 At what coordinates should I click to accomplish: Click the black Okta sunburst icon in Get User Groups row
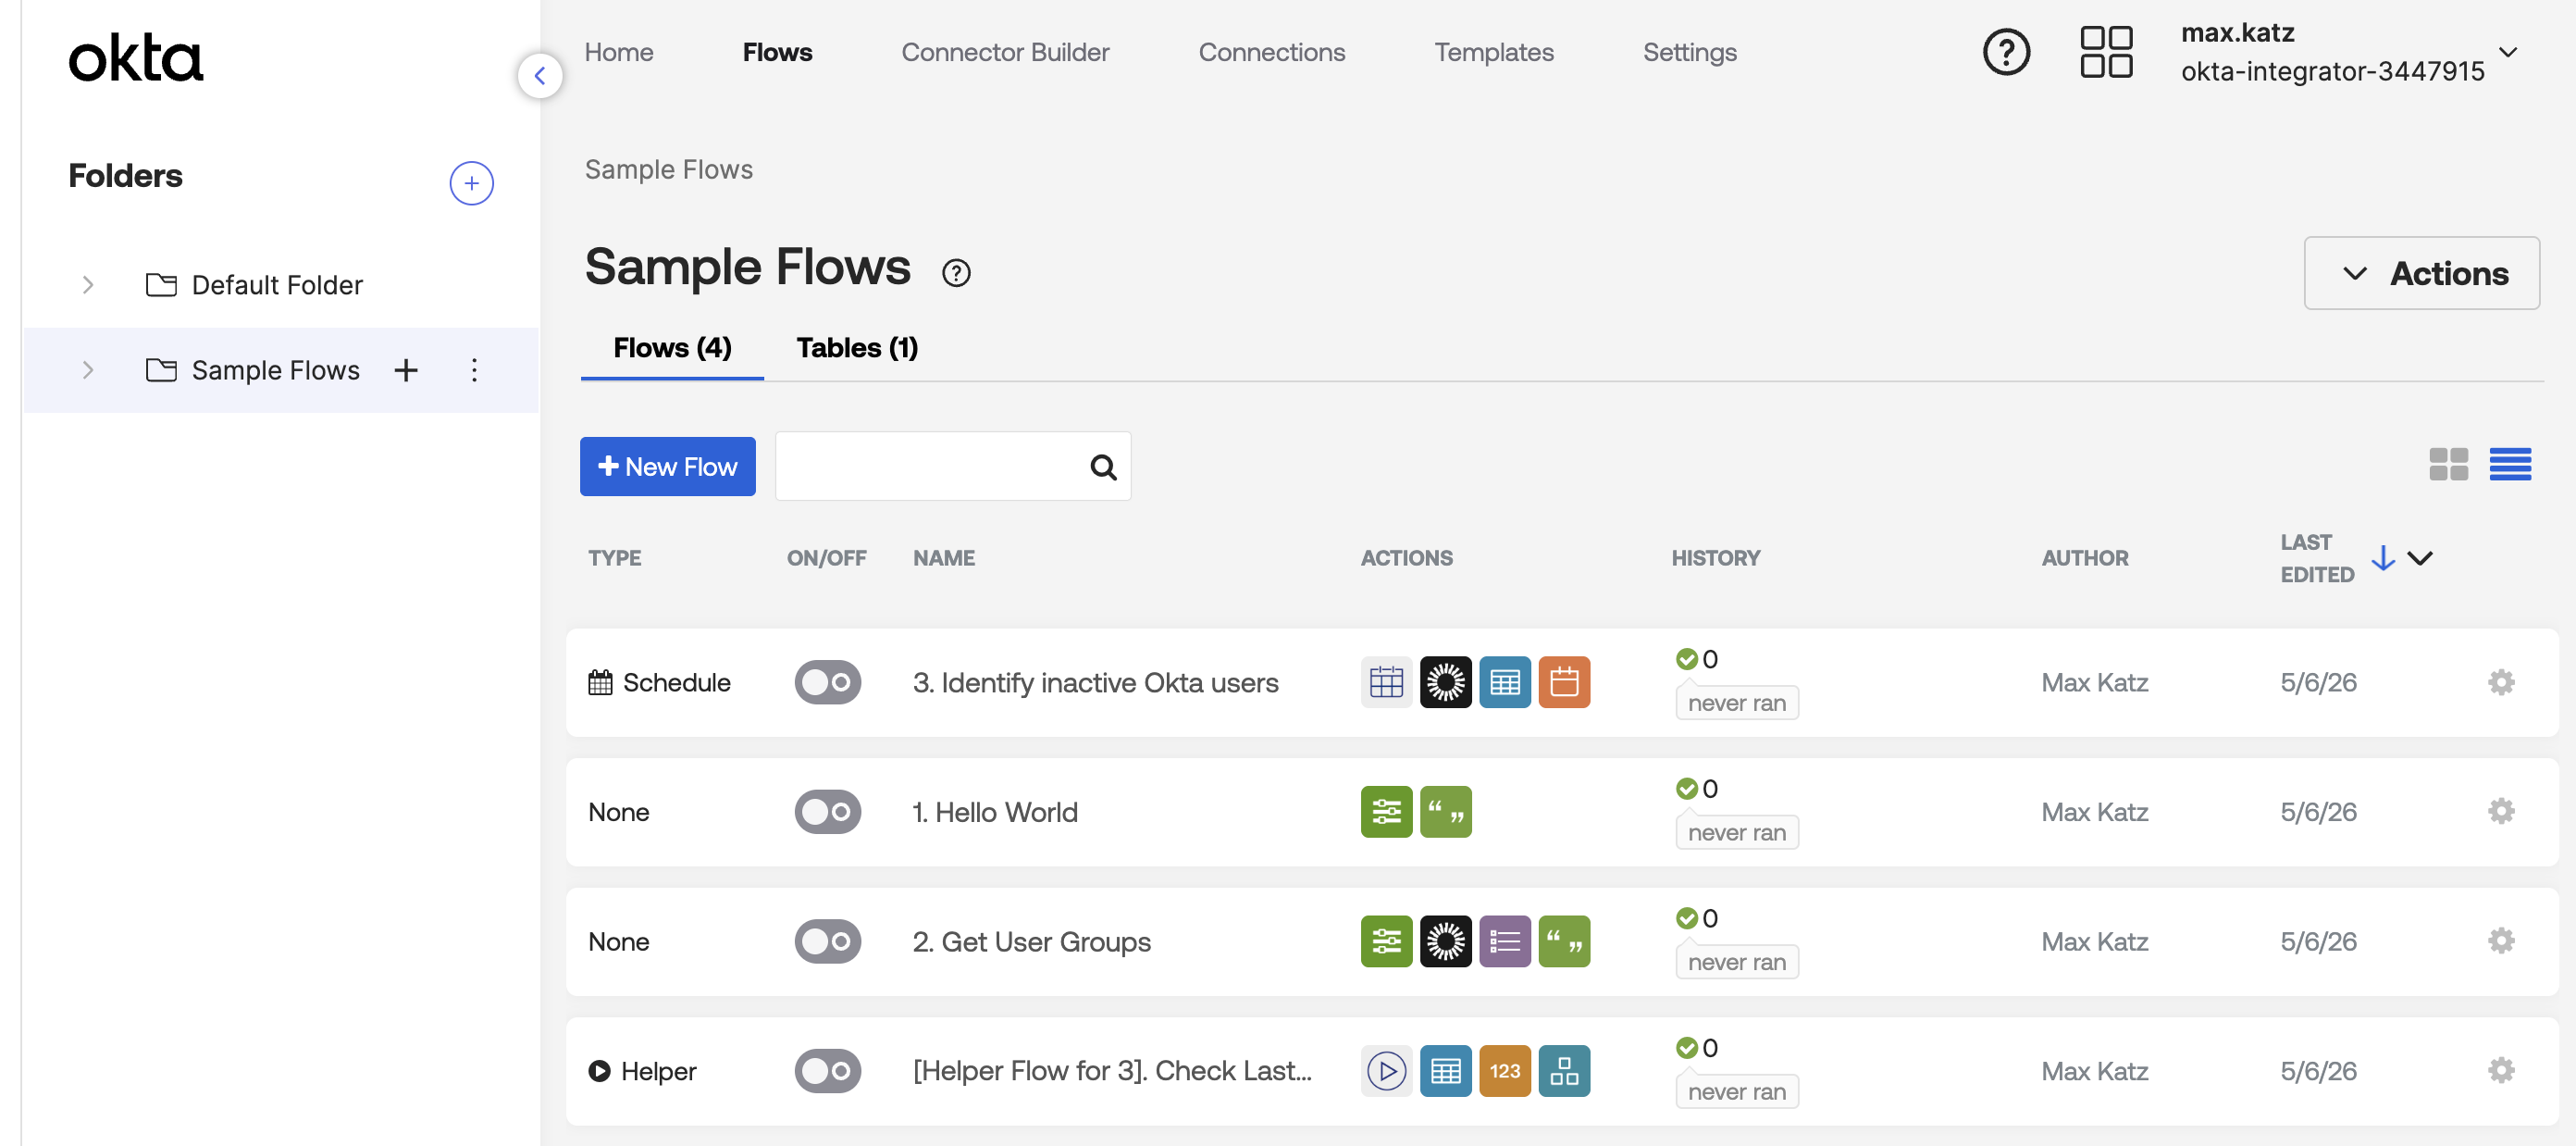pyautogui.click(x=1445, y=942)
